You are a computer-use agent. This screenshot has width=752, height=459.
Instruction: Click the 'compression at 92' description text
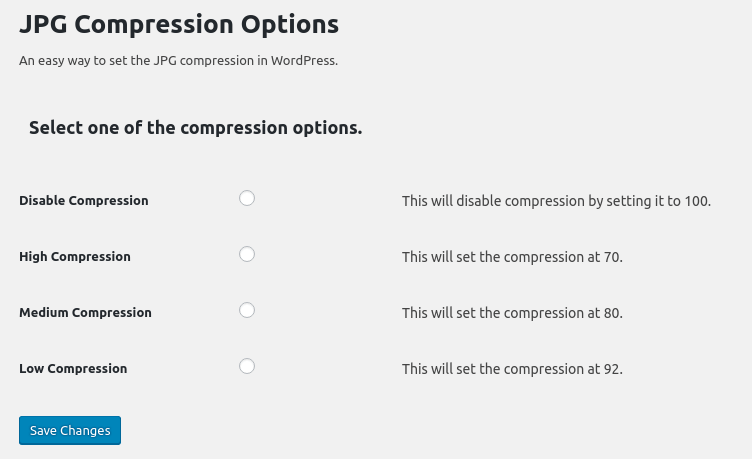point(512,369)
